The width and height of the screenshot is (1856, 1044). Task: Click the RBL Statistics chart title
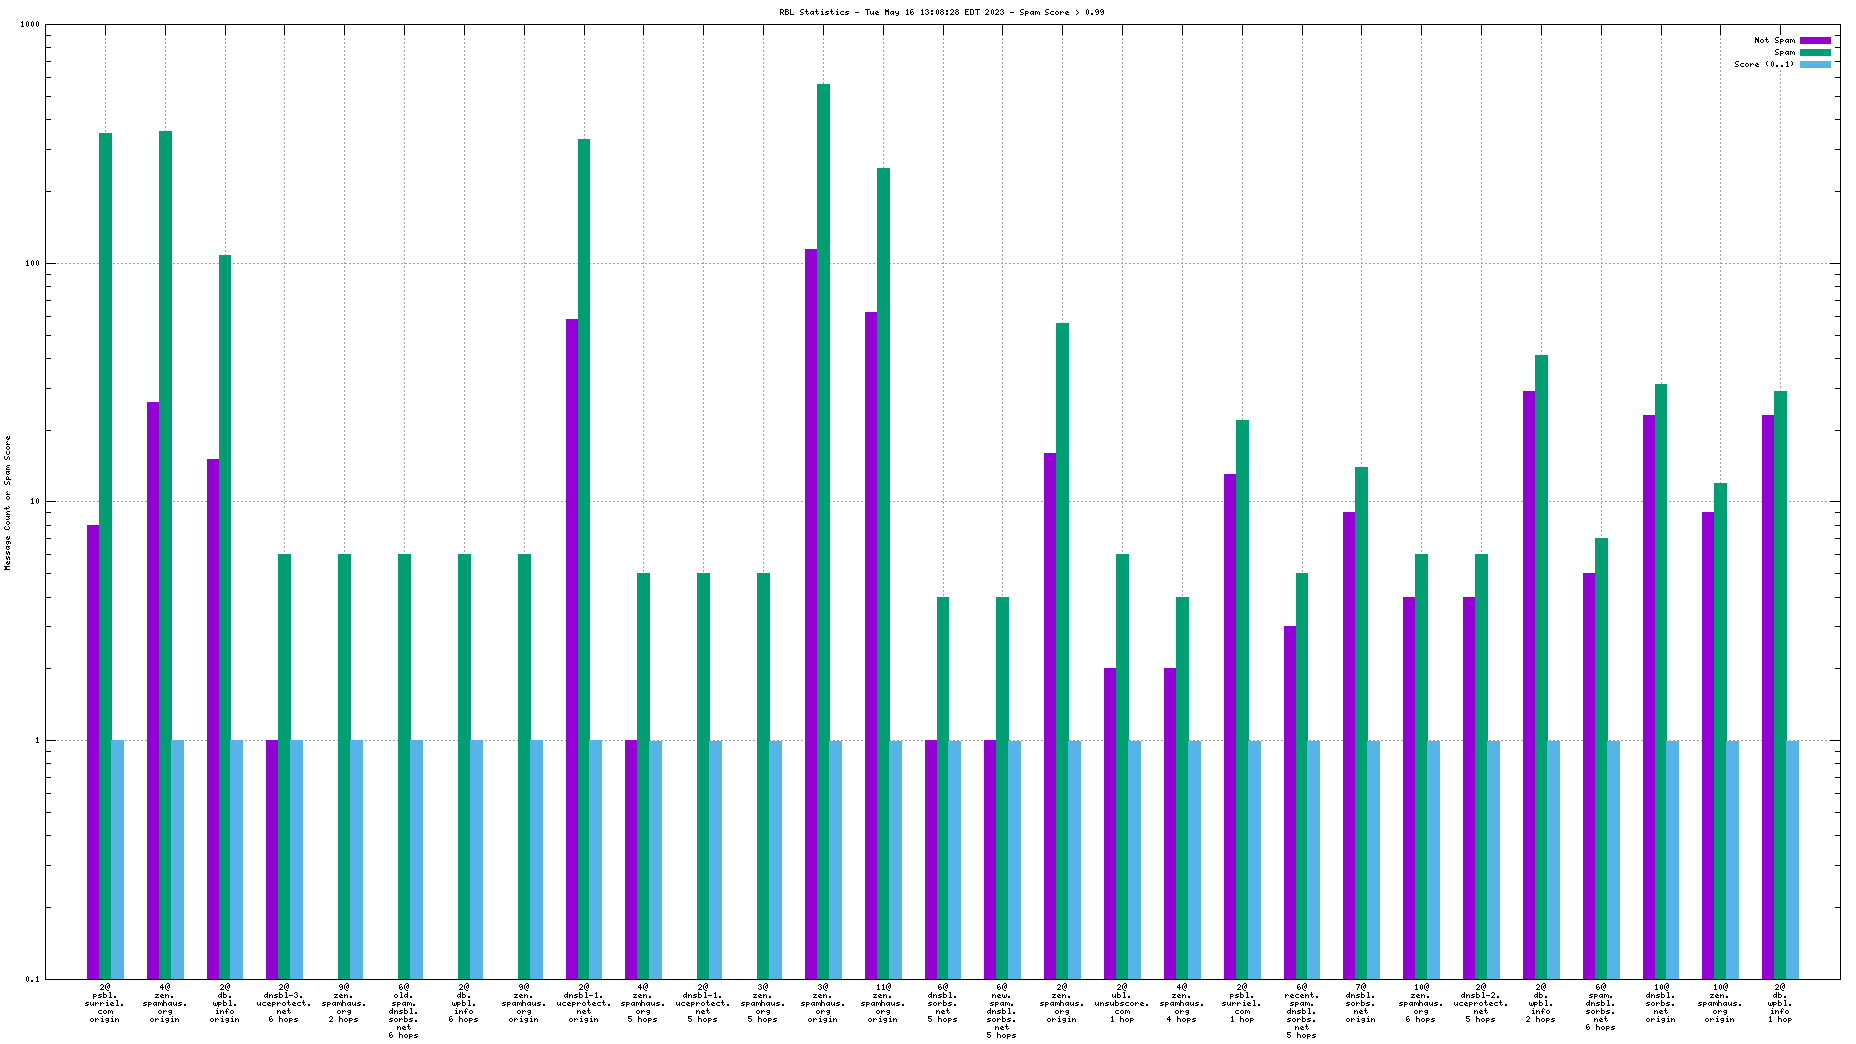(941, 12)
